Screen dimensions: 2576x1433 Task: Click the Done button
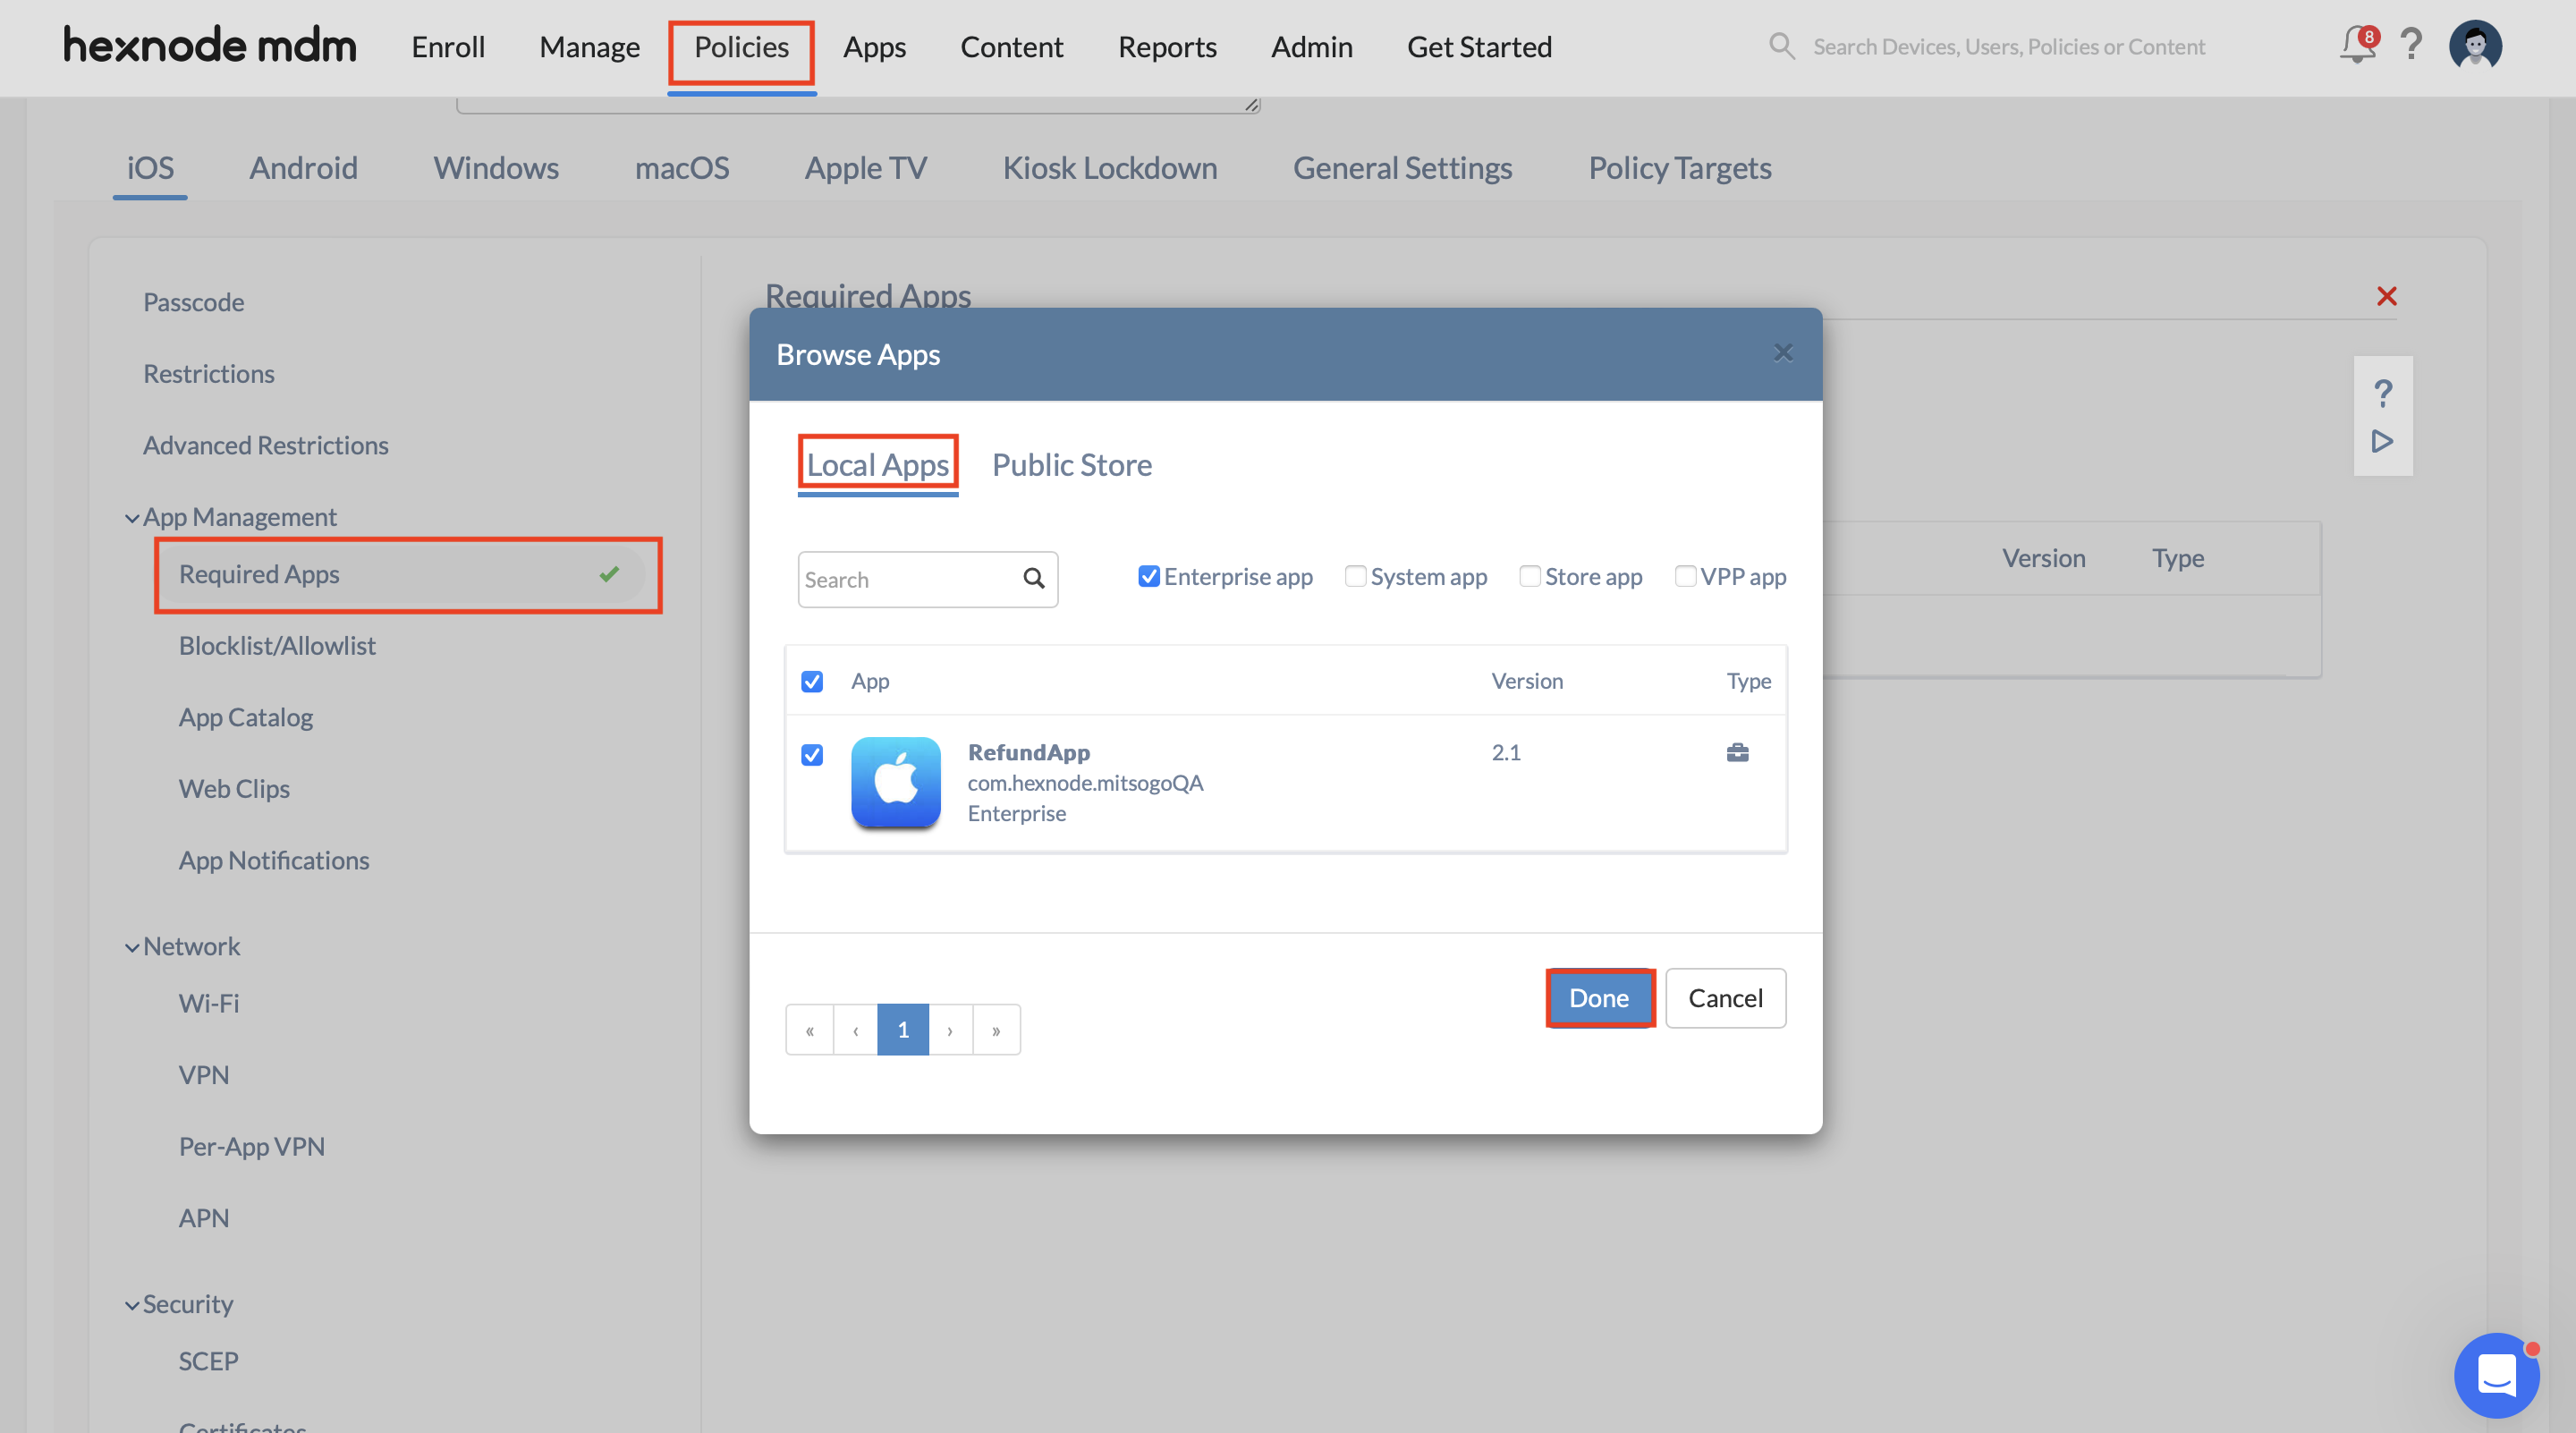1599,997
